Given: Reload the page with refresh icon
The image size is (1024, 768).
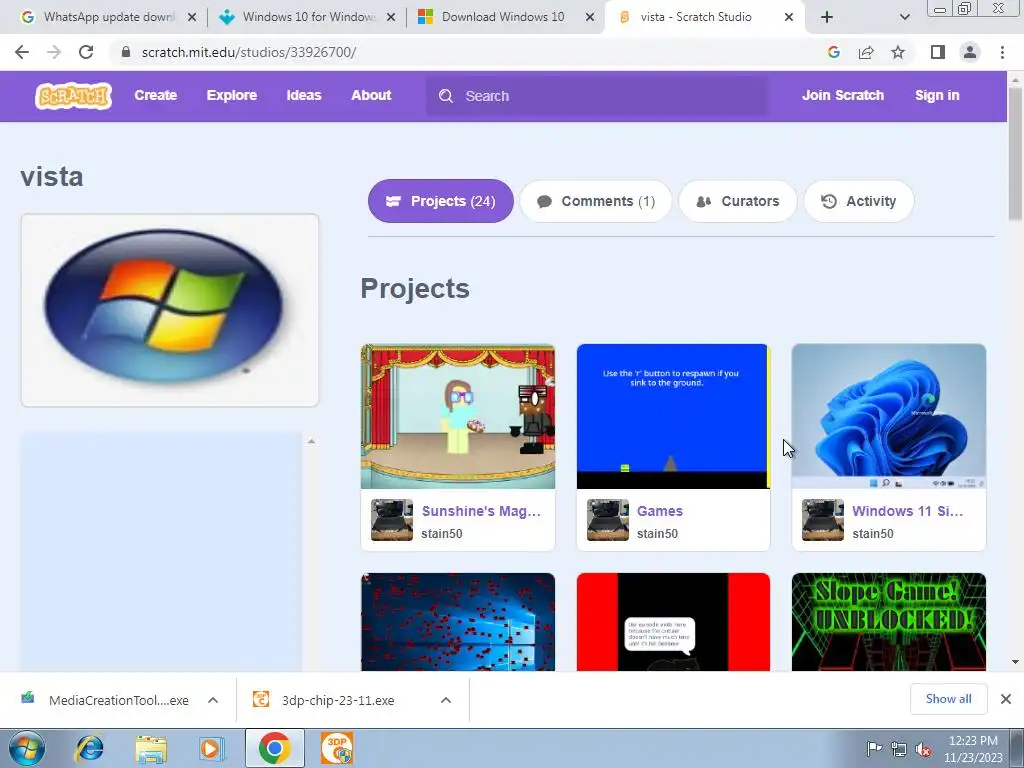Looking at the screenshot, I should (x=86, y=52).
